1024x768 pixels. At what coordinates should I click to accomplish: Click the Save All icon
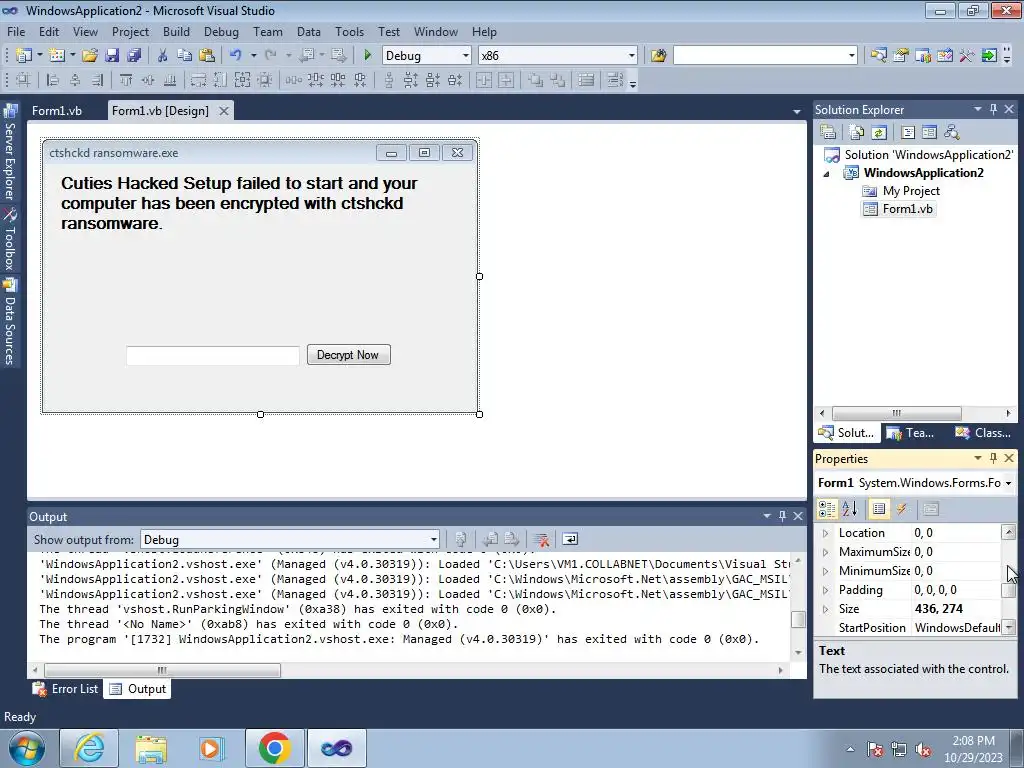(134, 56)
